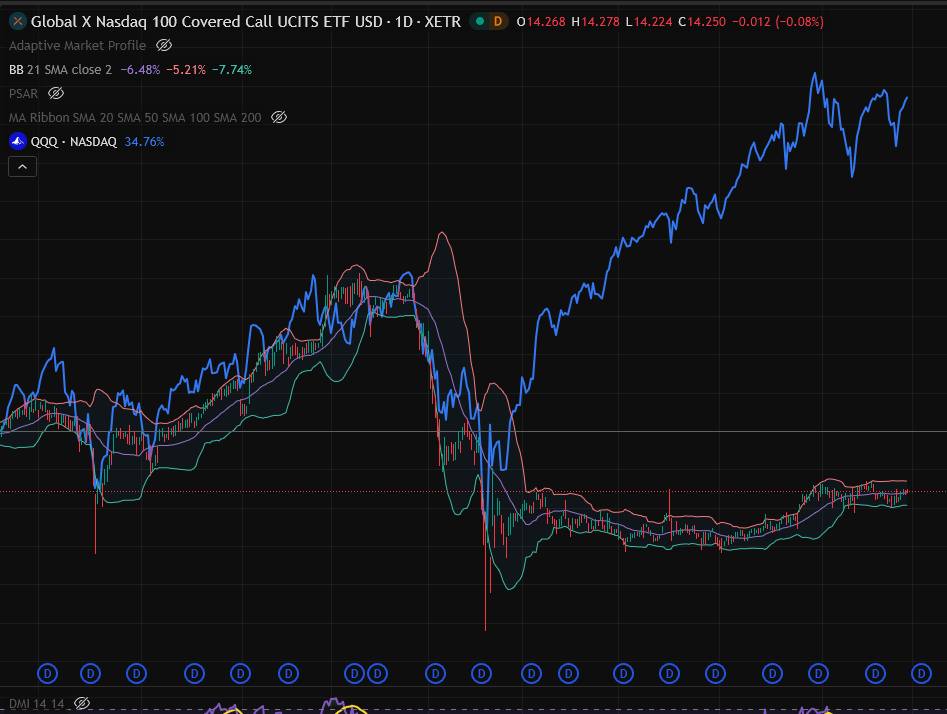Click the high value H14.278

(x=595, y=22)
